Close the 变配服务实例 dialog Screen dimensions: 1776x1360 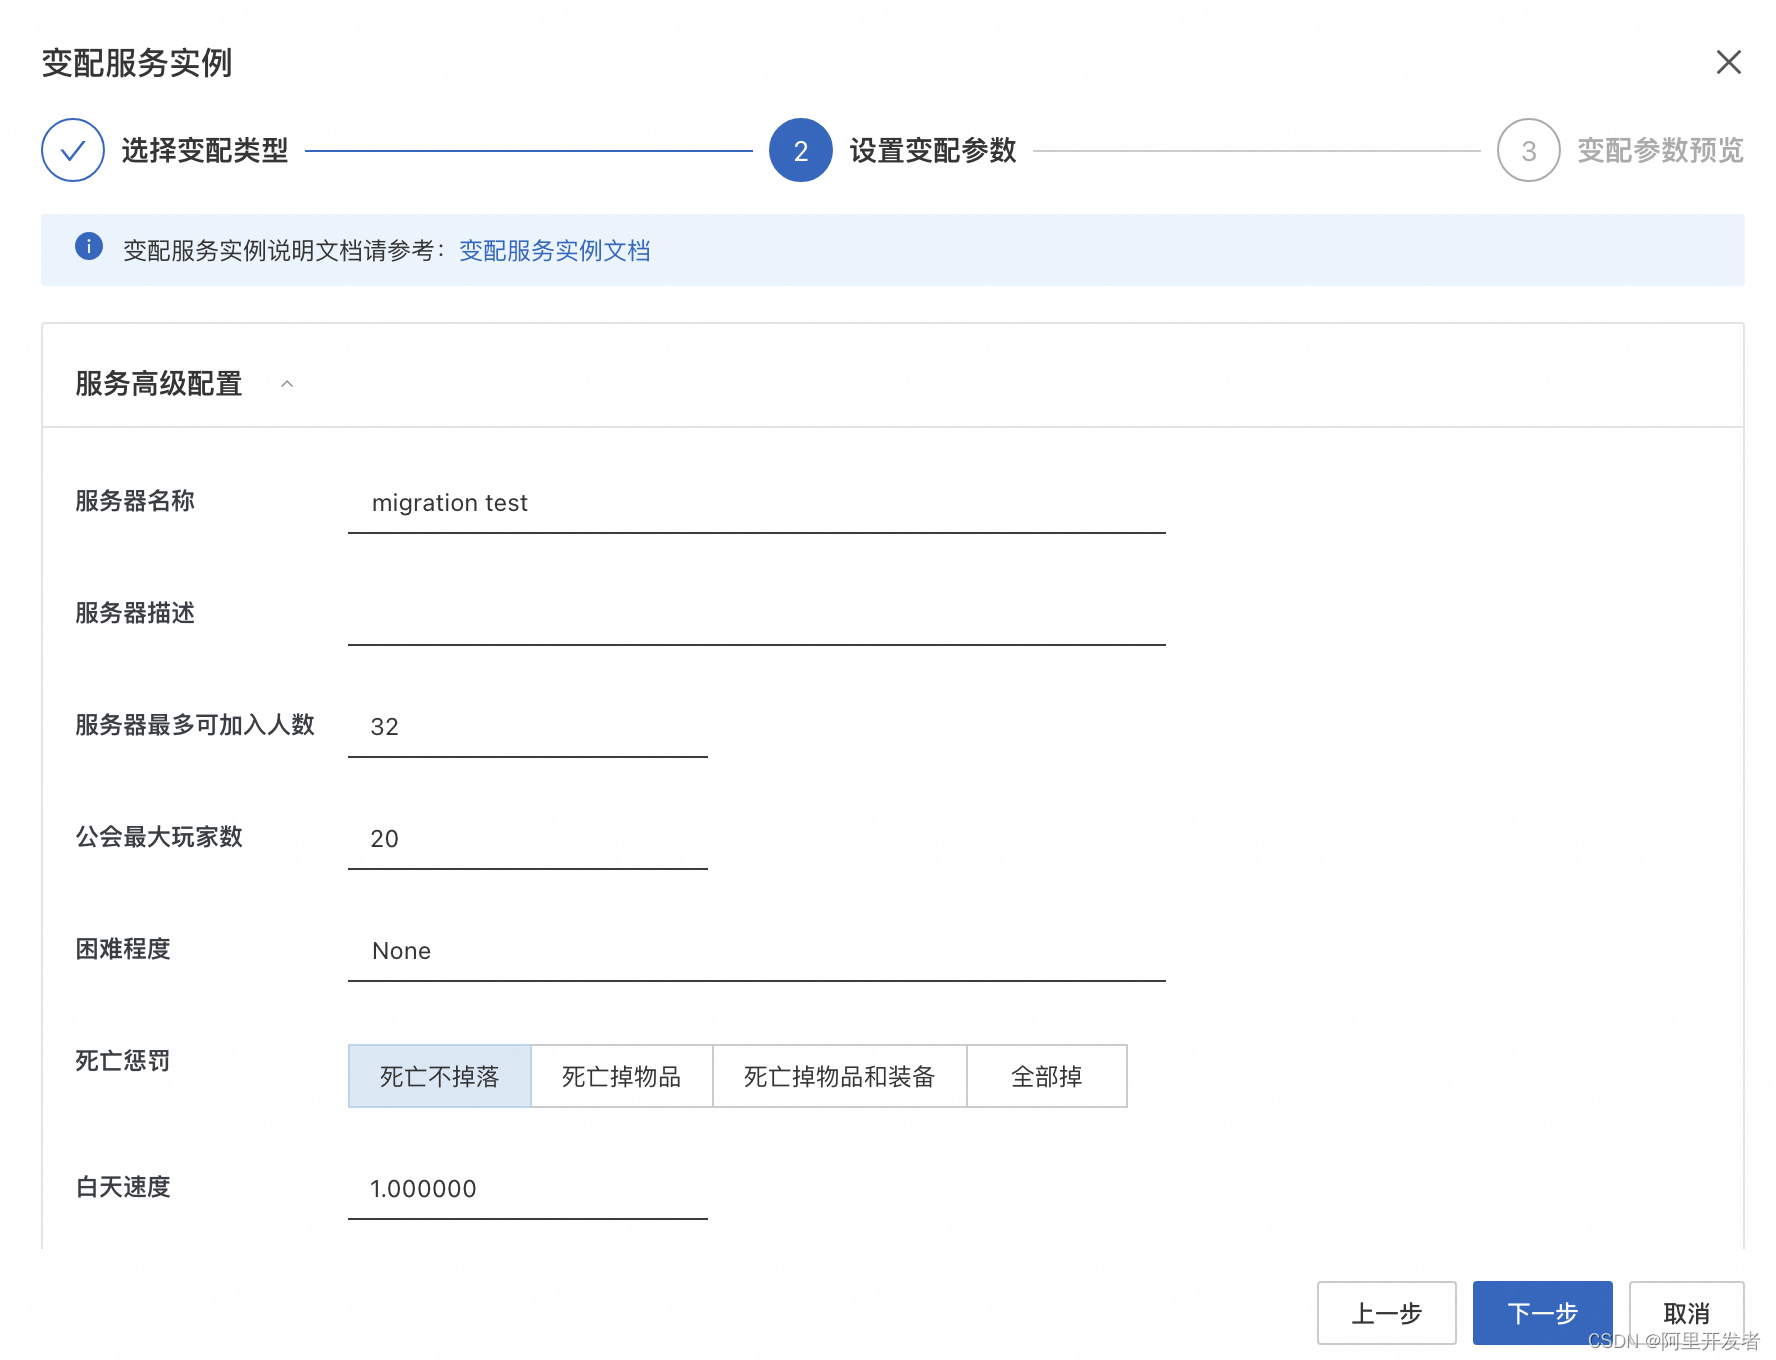1728,62
